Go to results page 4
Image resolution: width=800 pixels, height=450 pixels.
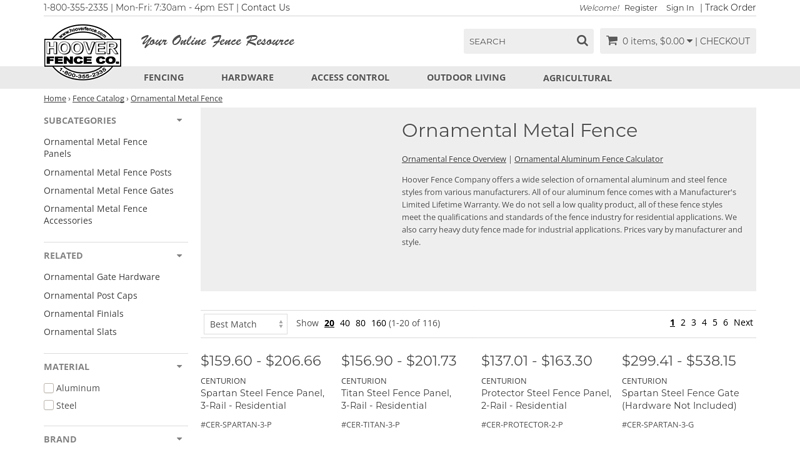pos(704,322)
